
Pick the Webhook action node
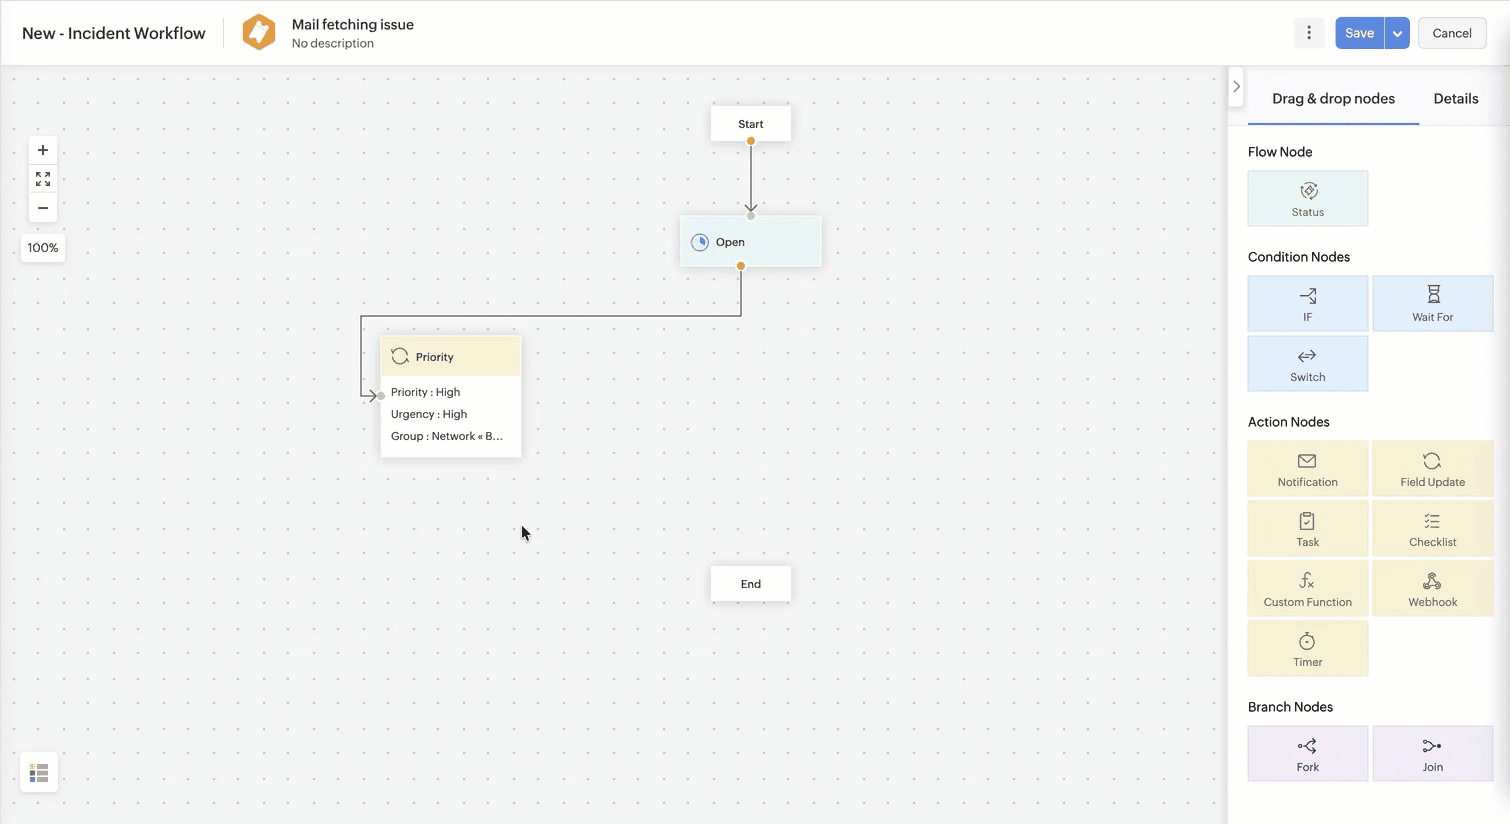point(1432,588)
